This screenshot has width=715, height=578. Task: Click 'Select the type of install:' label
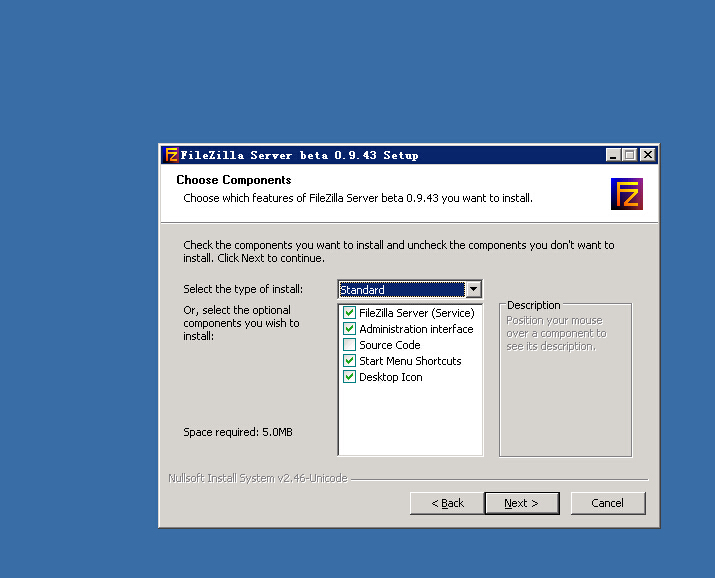pyautogui.click(x=243, y=289)
